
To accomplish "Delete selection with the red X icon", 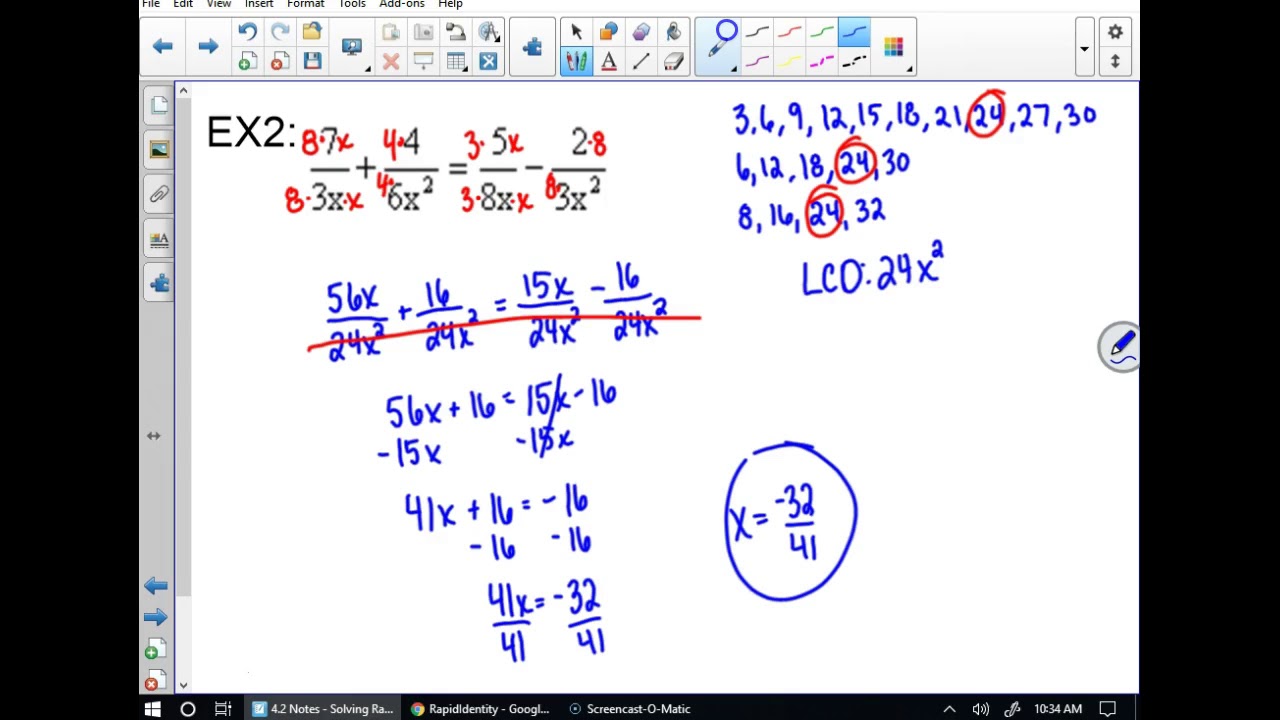I will tap(391, 62).
